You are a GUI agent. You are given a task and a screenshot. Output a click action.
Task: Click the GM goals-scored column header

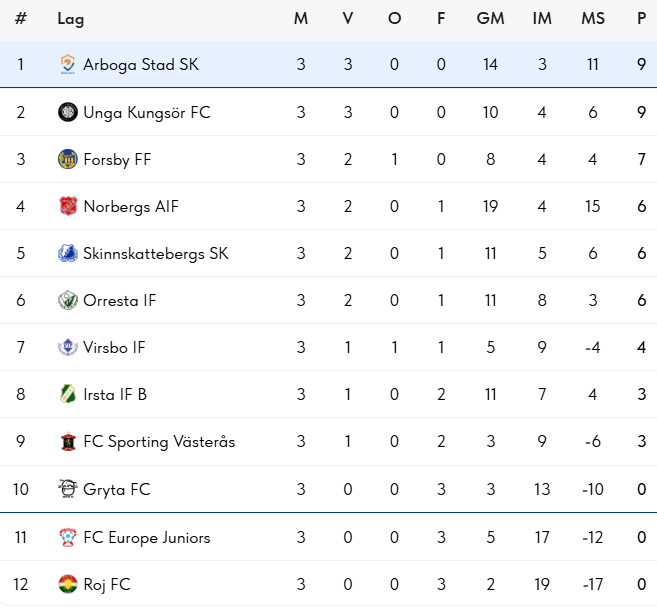point(490,18)
